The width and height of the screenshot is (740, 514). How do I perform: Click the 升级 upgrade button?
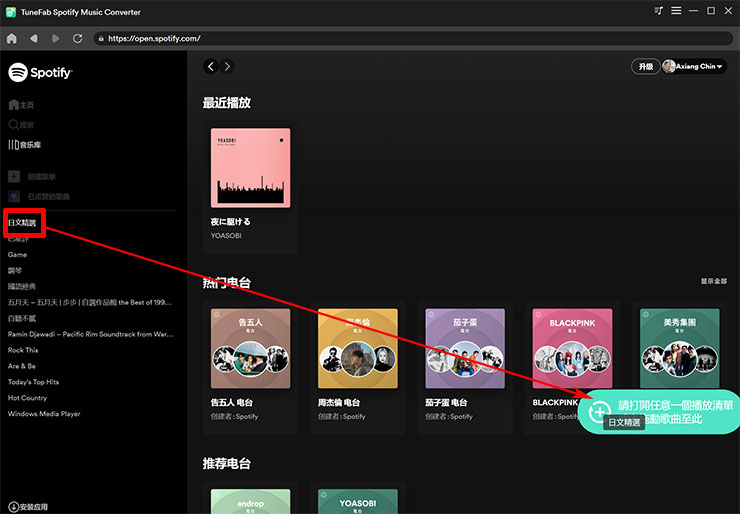point(643,66)
